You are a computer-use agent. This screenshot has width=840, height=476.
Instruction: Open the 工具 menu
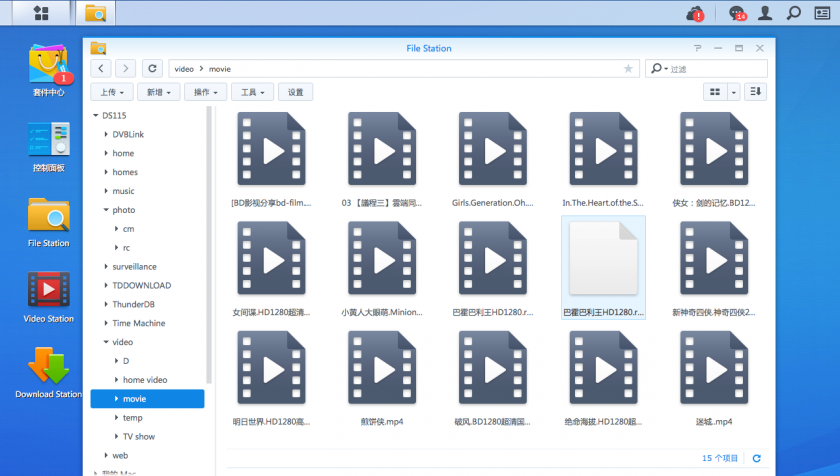click(x=251, y=92)
